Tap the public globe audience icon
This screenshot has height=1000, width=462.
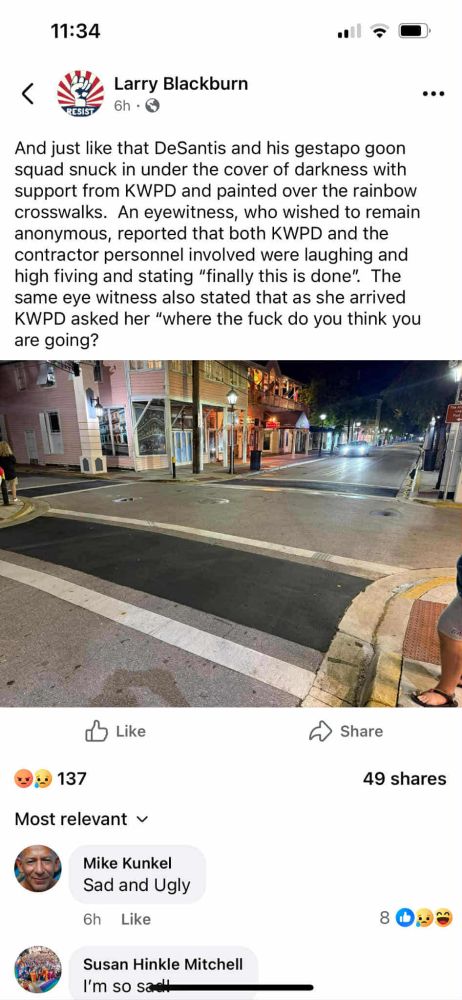(152, 107)
